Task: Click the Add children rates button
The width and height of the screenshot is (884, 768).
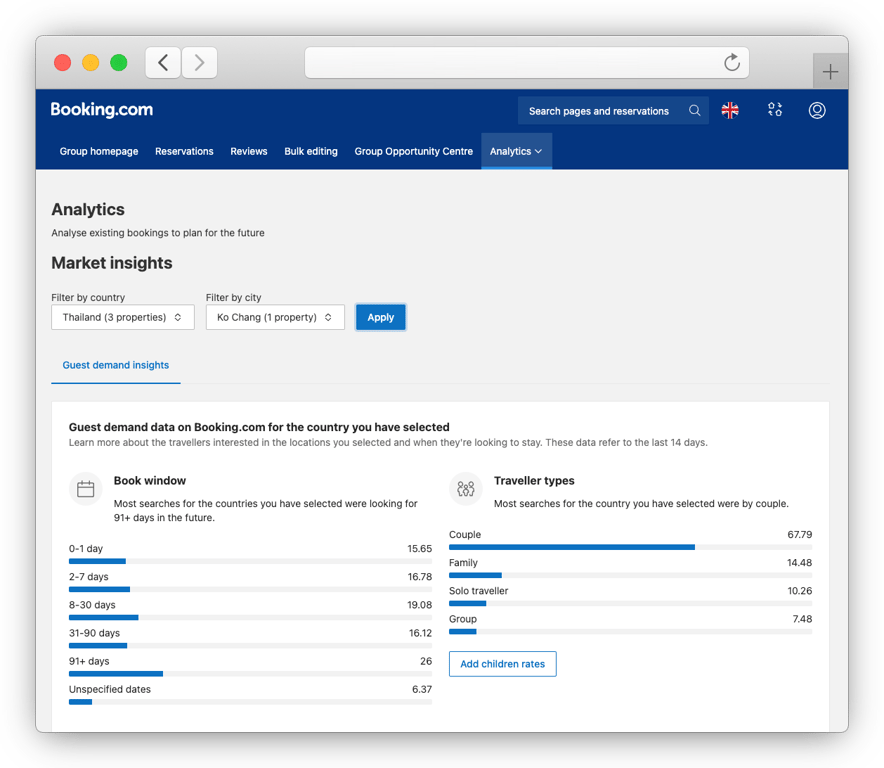Action: pyautogui.click(x=502, y=664)
